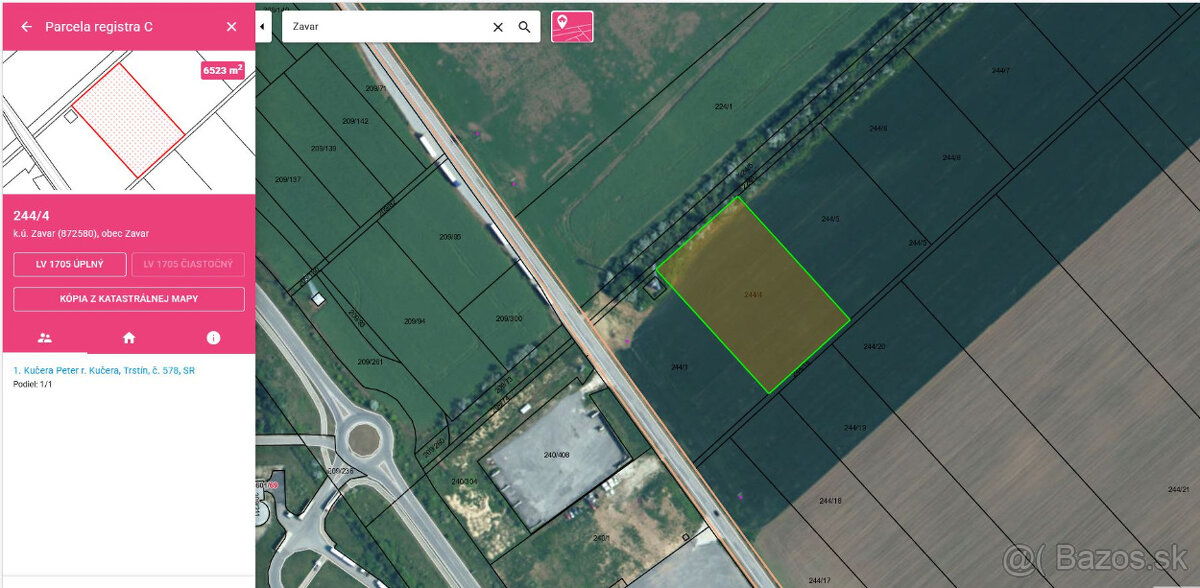Open the LV 1705 ÚPLNÝ document

coord(70,264)
